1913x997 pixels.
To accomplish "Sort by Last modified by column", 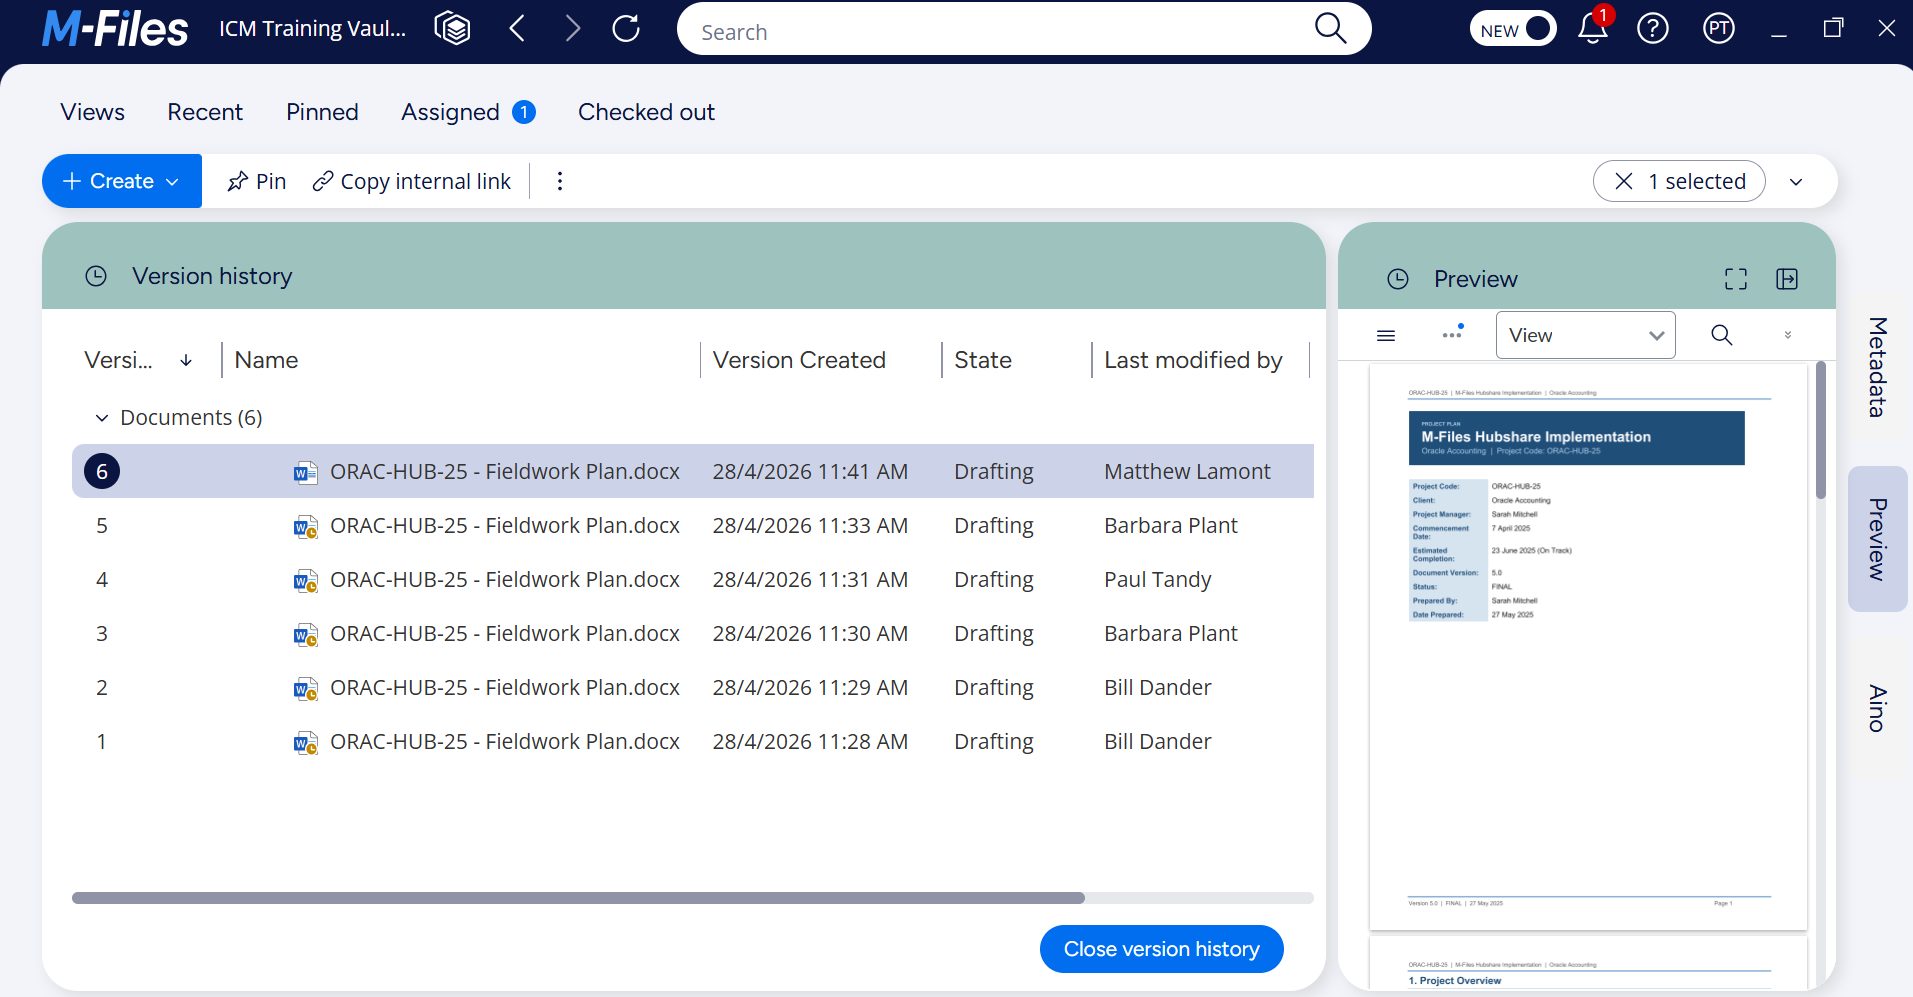I will tap(1193, 360).
